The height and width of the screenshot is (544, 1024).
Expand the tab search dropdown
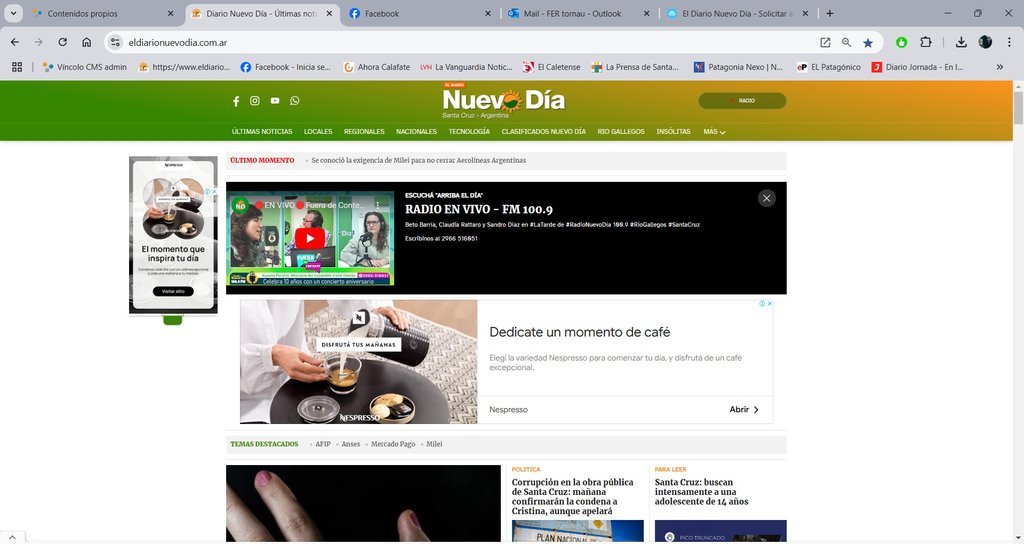tap(13, 13)
